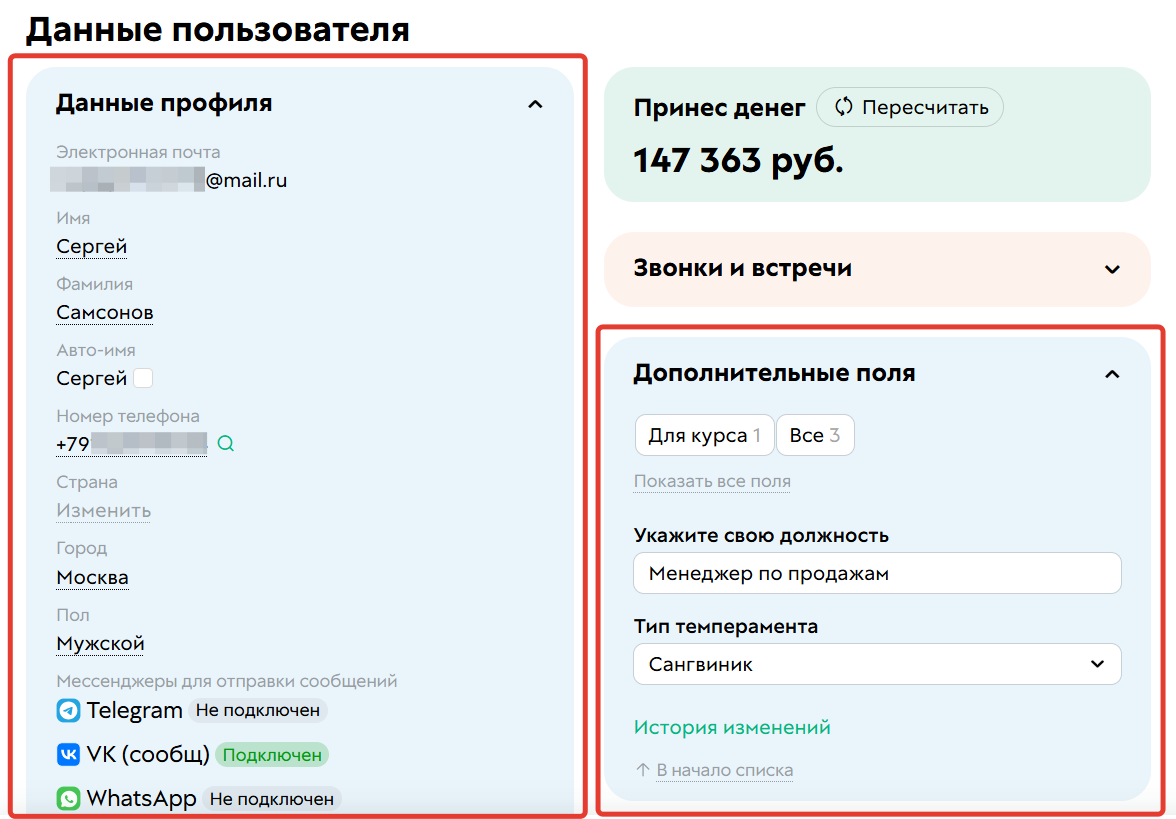Click the WhatsApp messenger icon
This screenshot has height=819, width=1176.
click(x=67, y=798)
